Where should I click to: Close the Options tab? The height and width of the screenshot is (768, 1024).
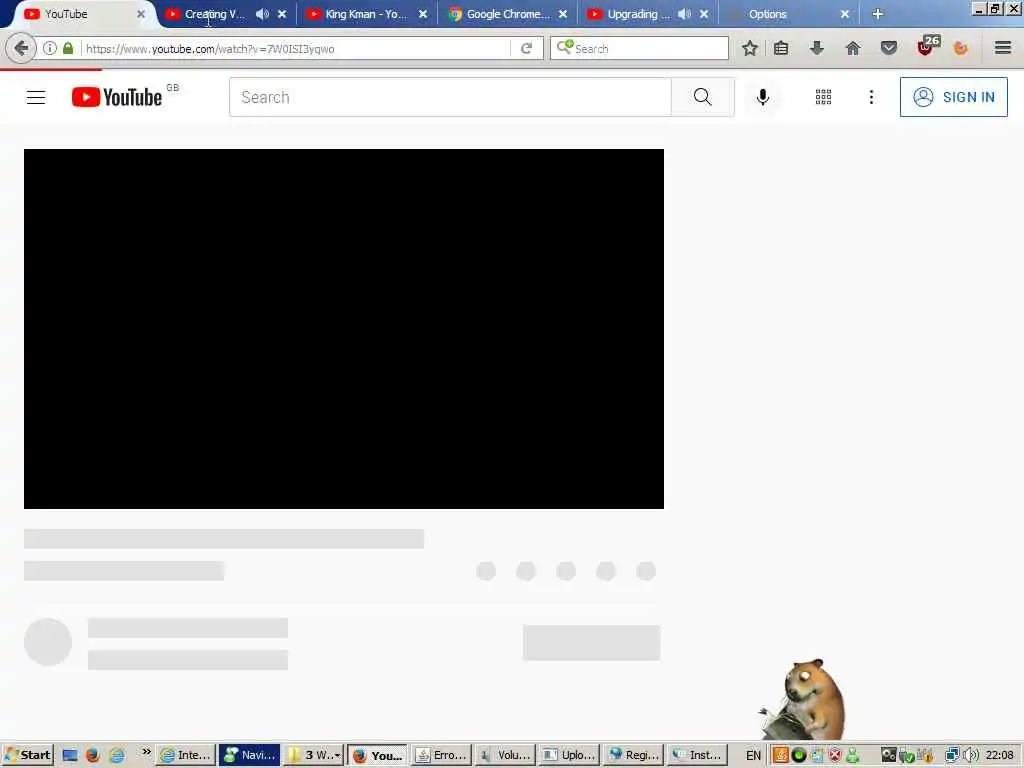click(845, 14)
